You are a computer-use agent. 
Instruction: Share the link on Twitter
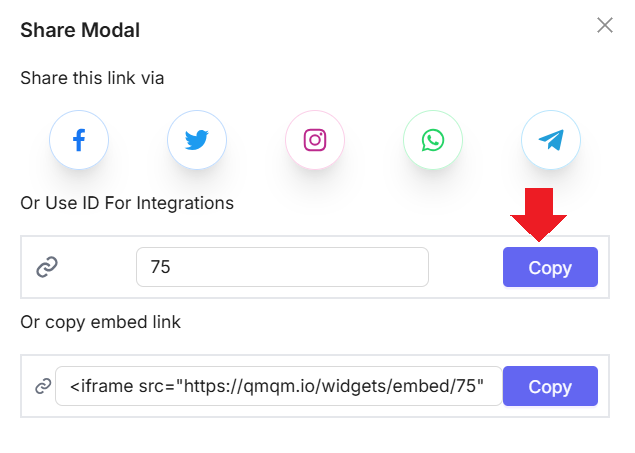(x=197, y=140)
